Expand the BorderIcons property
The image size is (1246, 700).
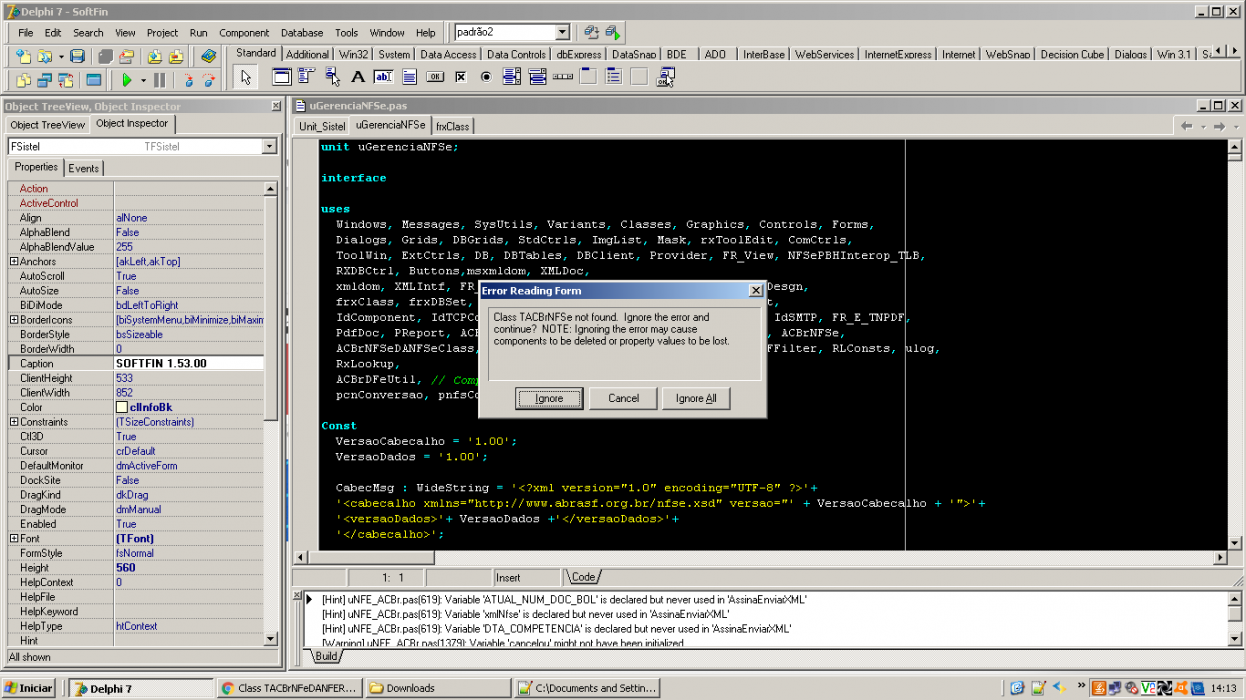point(14,320)
